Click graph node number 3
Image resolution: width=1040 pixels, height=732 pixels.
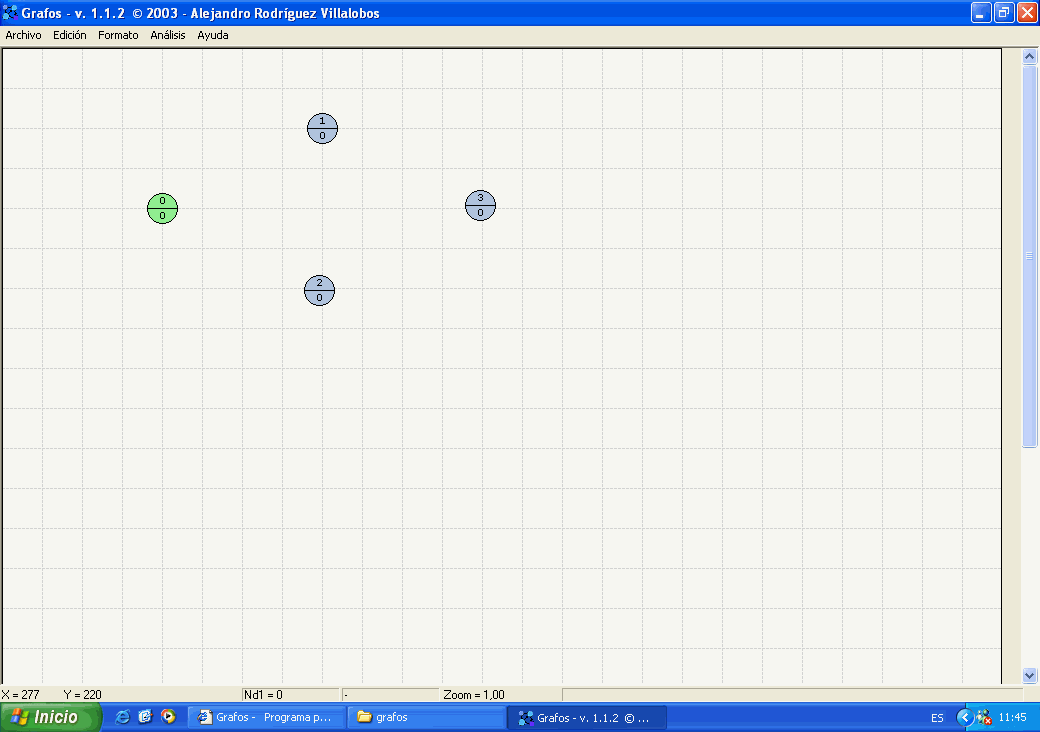[x=480, y=205]
